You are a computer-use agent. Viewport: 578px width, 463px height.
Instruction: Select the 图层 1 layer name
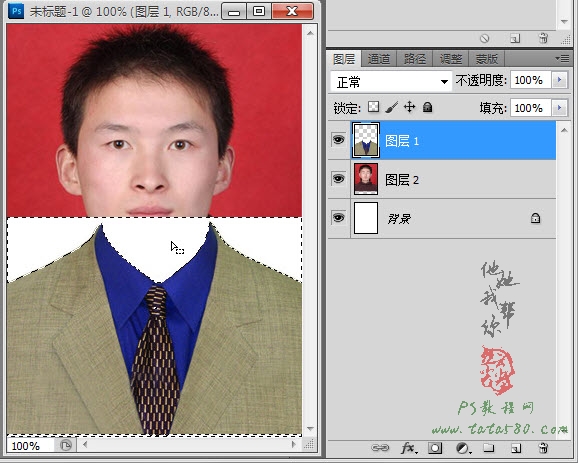click(x=402, y=141)
